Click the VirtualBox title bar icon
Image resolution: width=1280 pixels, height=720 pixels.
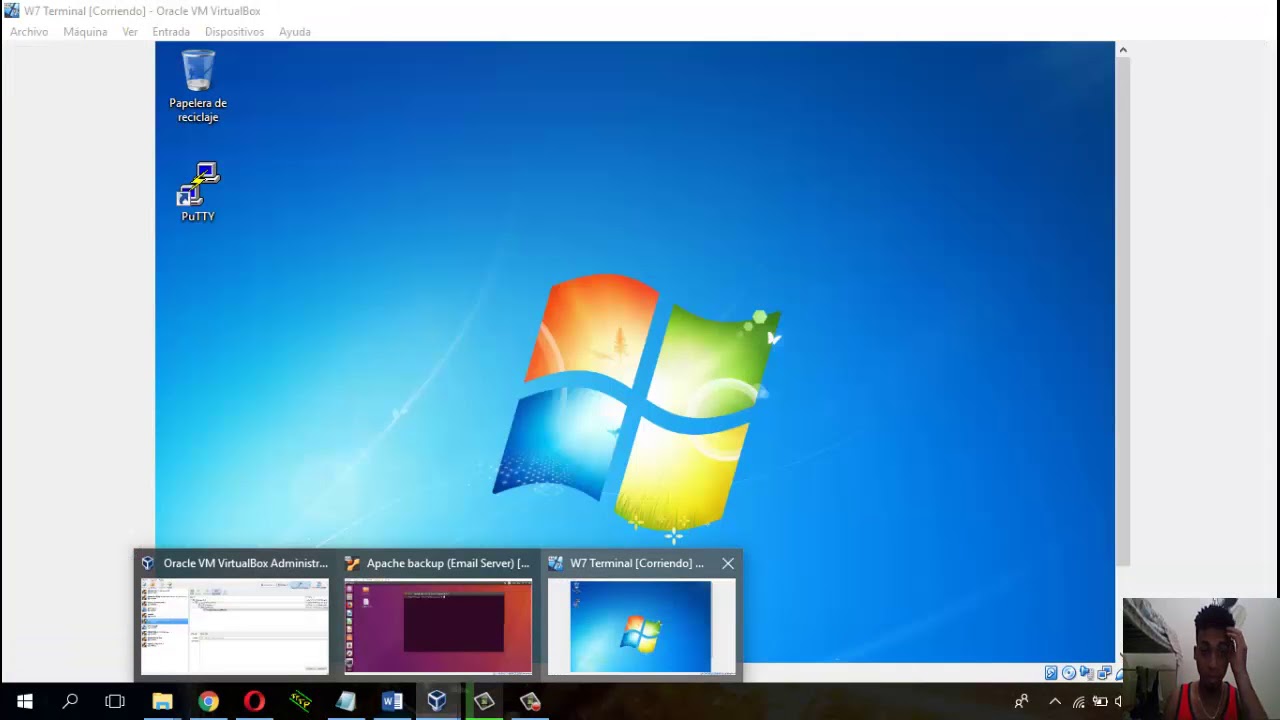12,11
